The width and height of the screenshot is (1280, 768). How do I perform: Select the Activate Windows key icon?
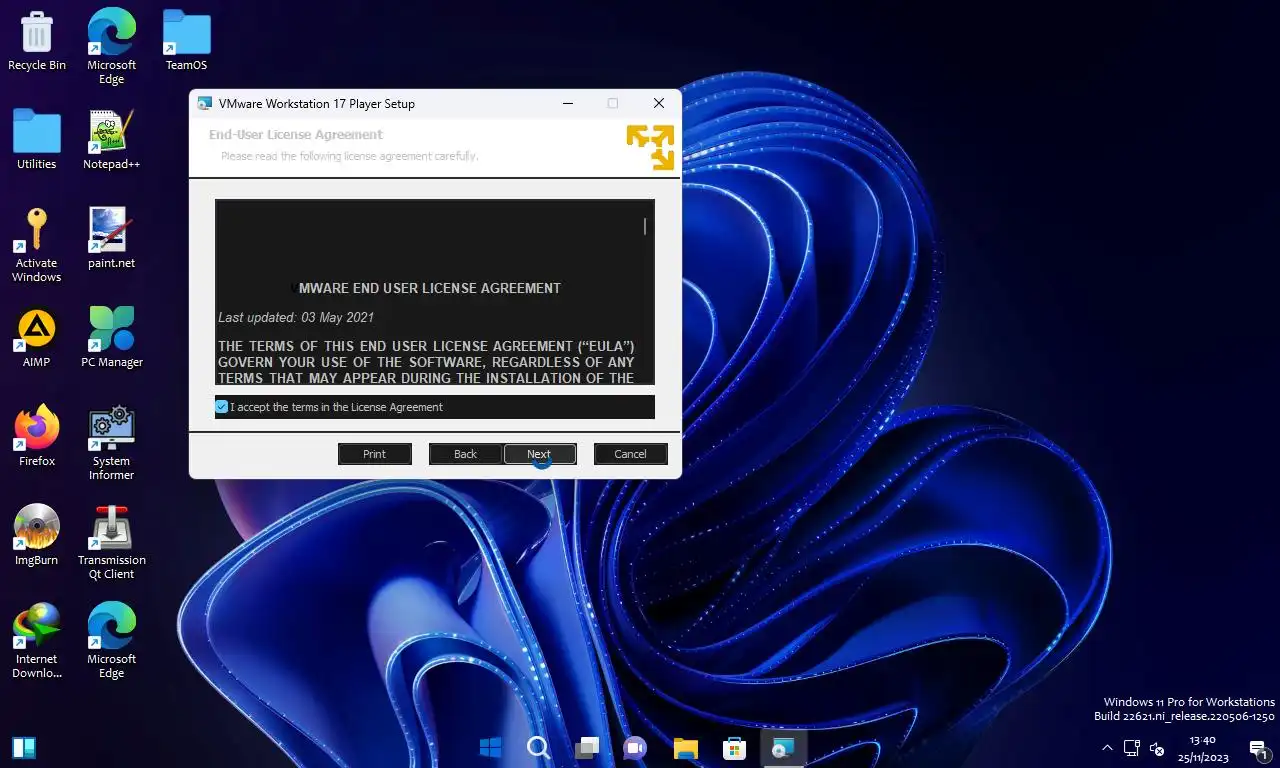[37, 245]
